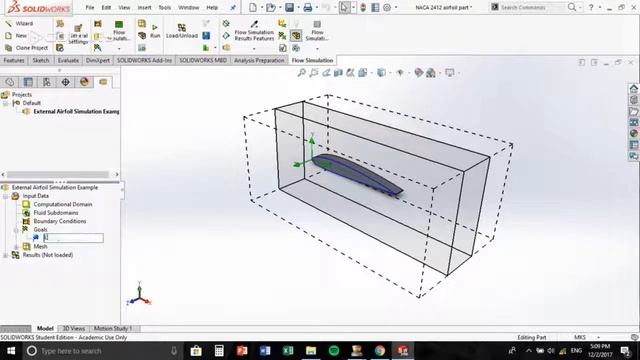Screen dimensions: 640x360
Task: Open the ConfigurationManager tab
Action: (47, 82)
